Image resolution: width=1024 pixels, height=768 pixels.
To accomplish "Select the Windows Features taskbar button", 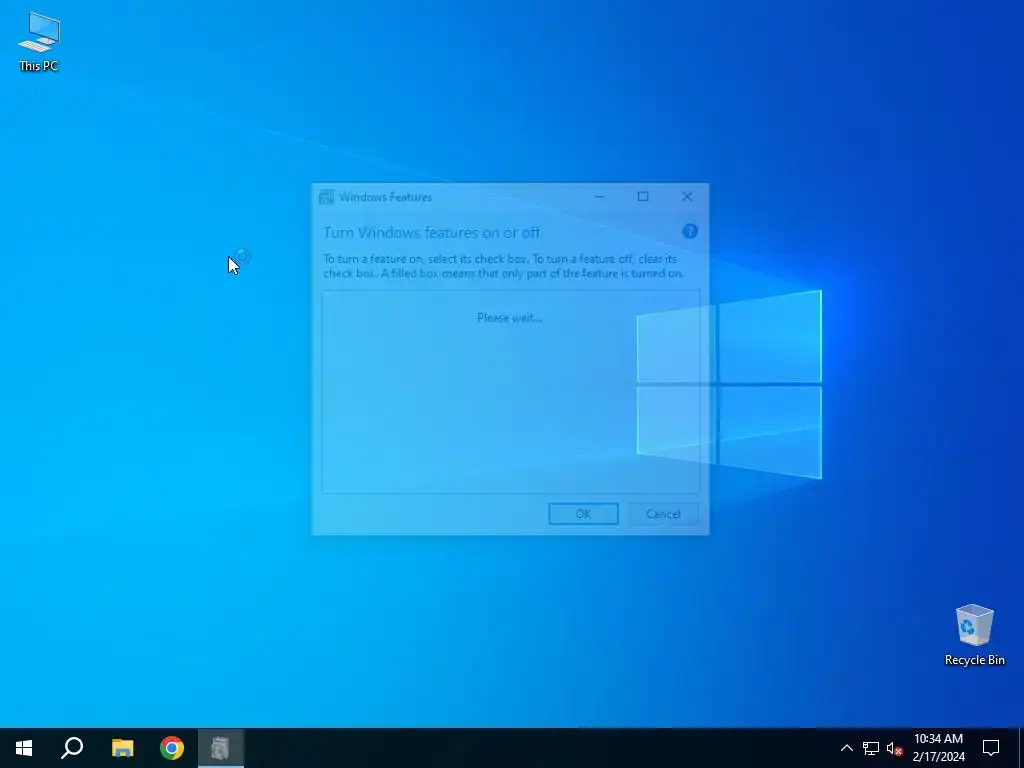I will [x=221, y=748].
